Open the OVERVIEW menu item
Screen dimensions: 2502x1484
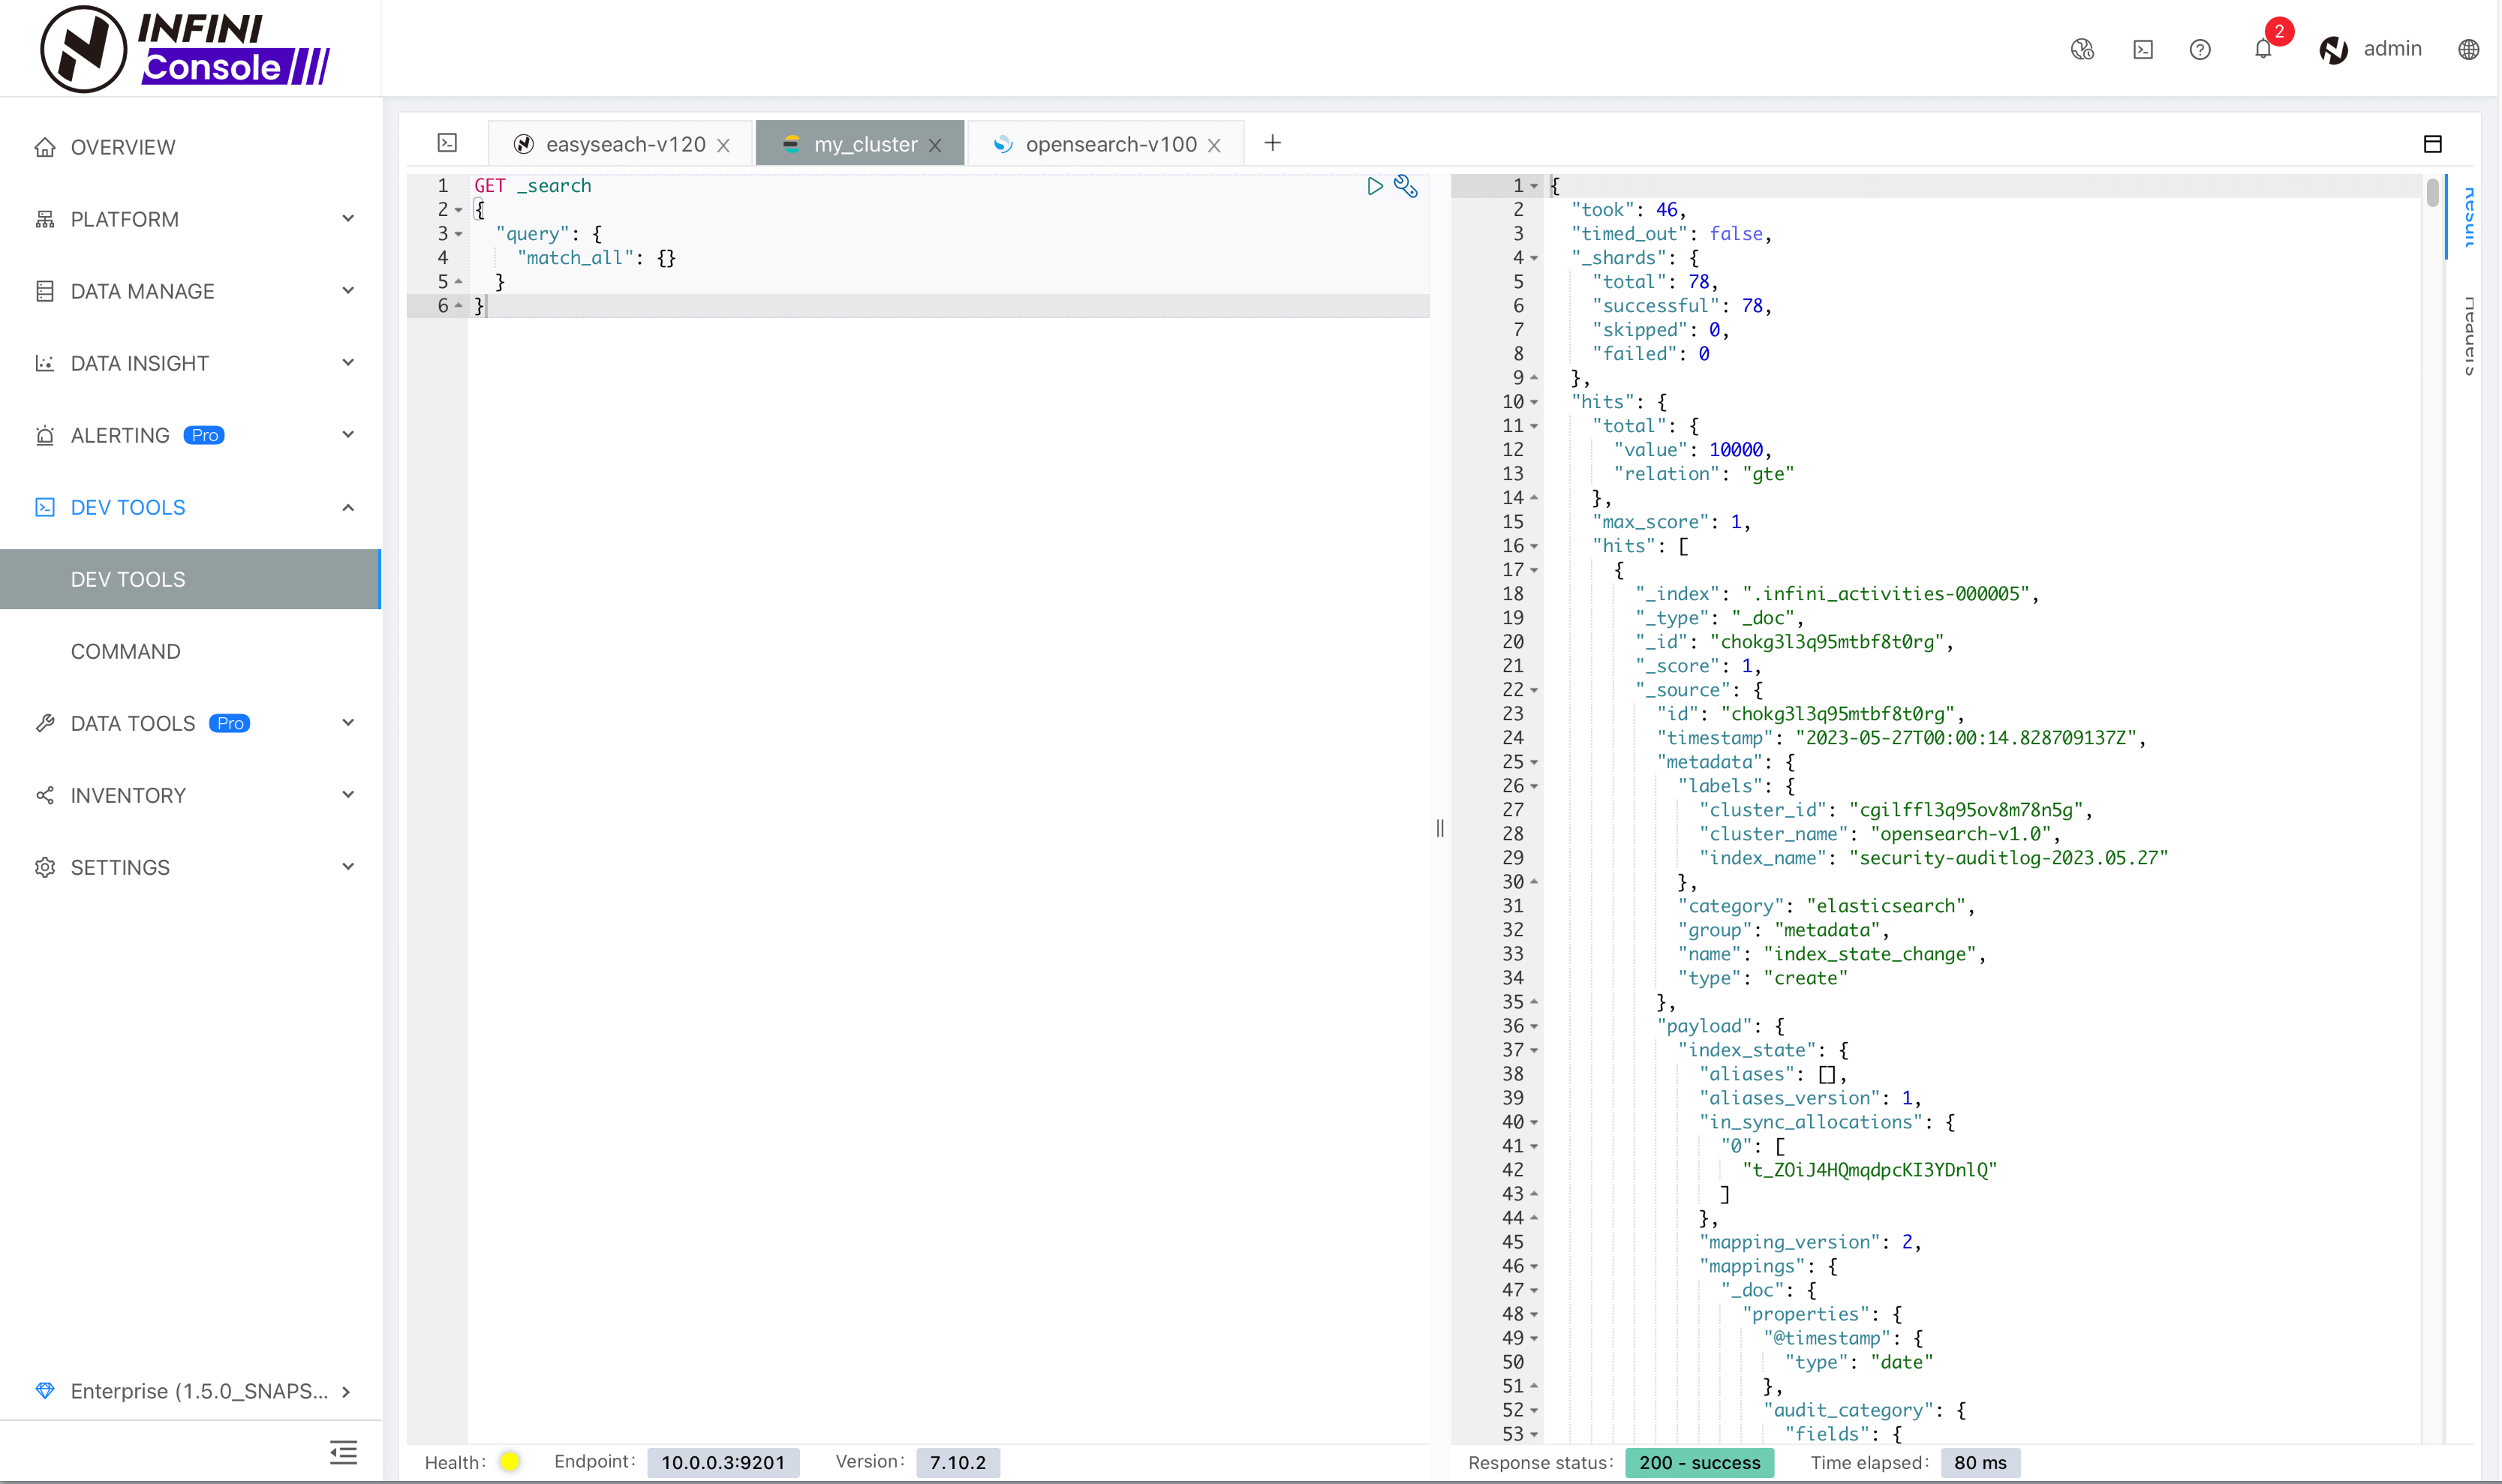coord(190,147)
